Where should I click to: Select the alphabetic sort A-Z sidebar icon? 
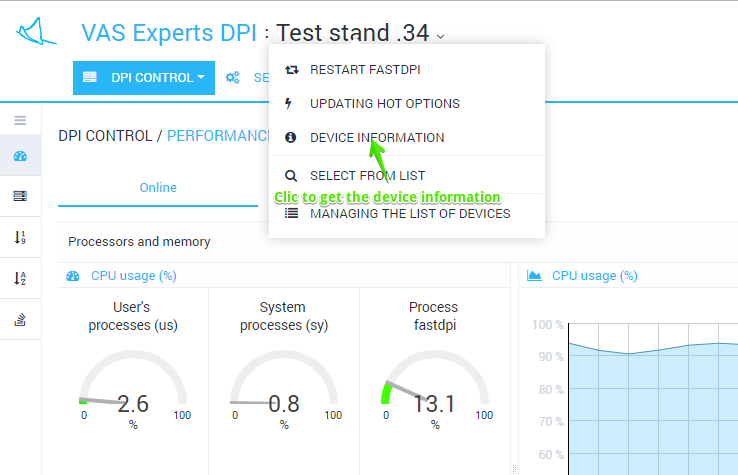(20, 279)
